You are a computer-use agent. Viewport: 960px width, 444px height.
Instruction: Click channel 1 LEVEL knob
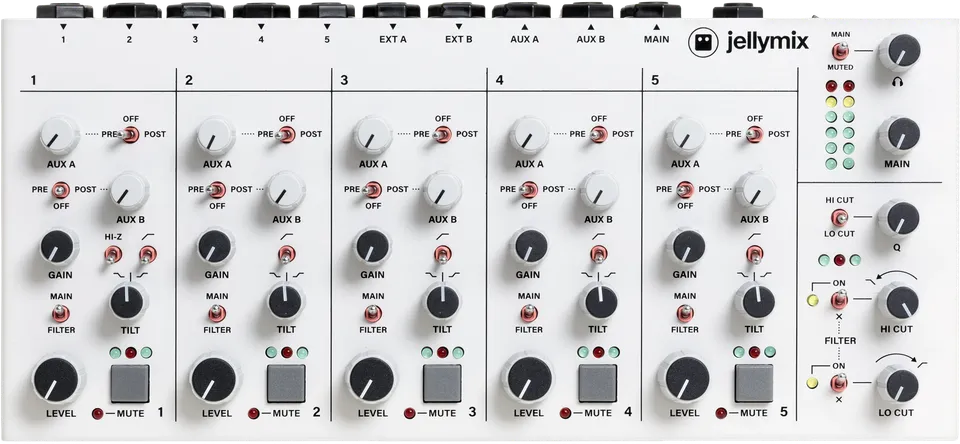click(58, 380)
